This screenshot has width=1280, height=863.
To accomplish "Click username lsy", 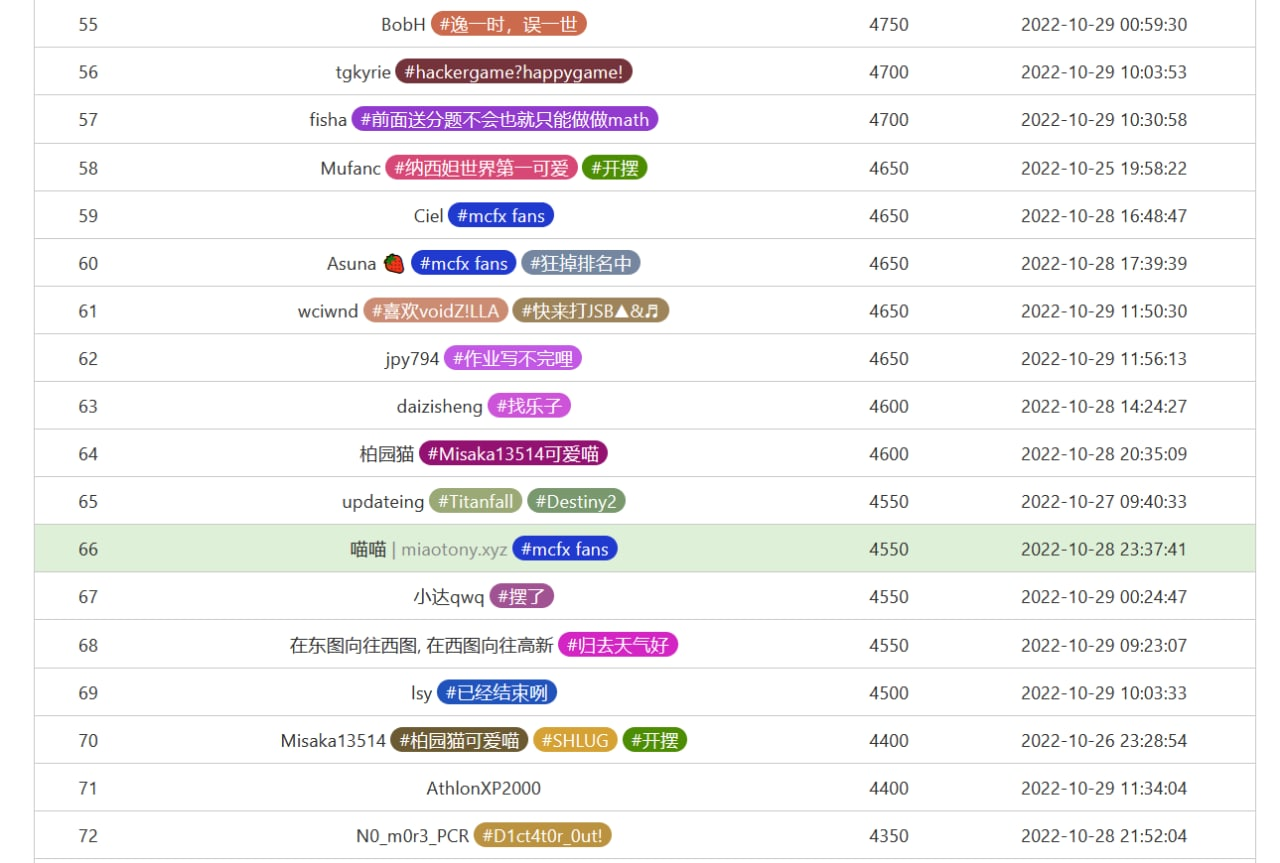I will tap(422, 693).
